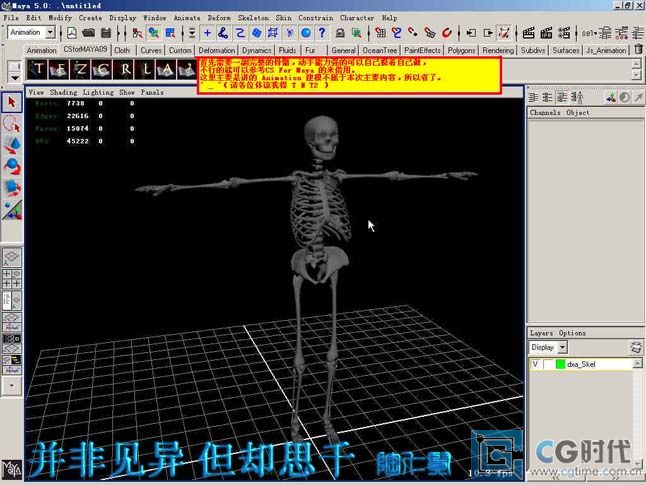Click the lock selection padlock icon
The width and height of the screenshot is (646, 485).
[x=340, y=33]
